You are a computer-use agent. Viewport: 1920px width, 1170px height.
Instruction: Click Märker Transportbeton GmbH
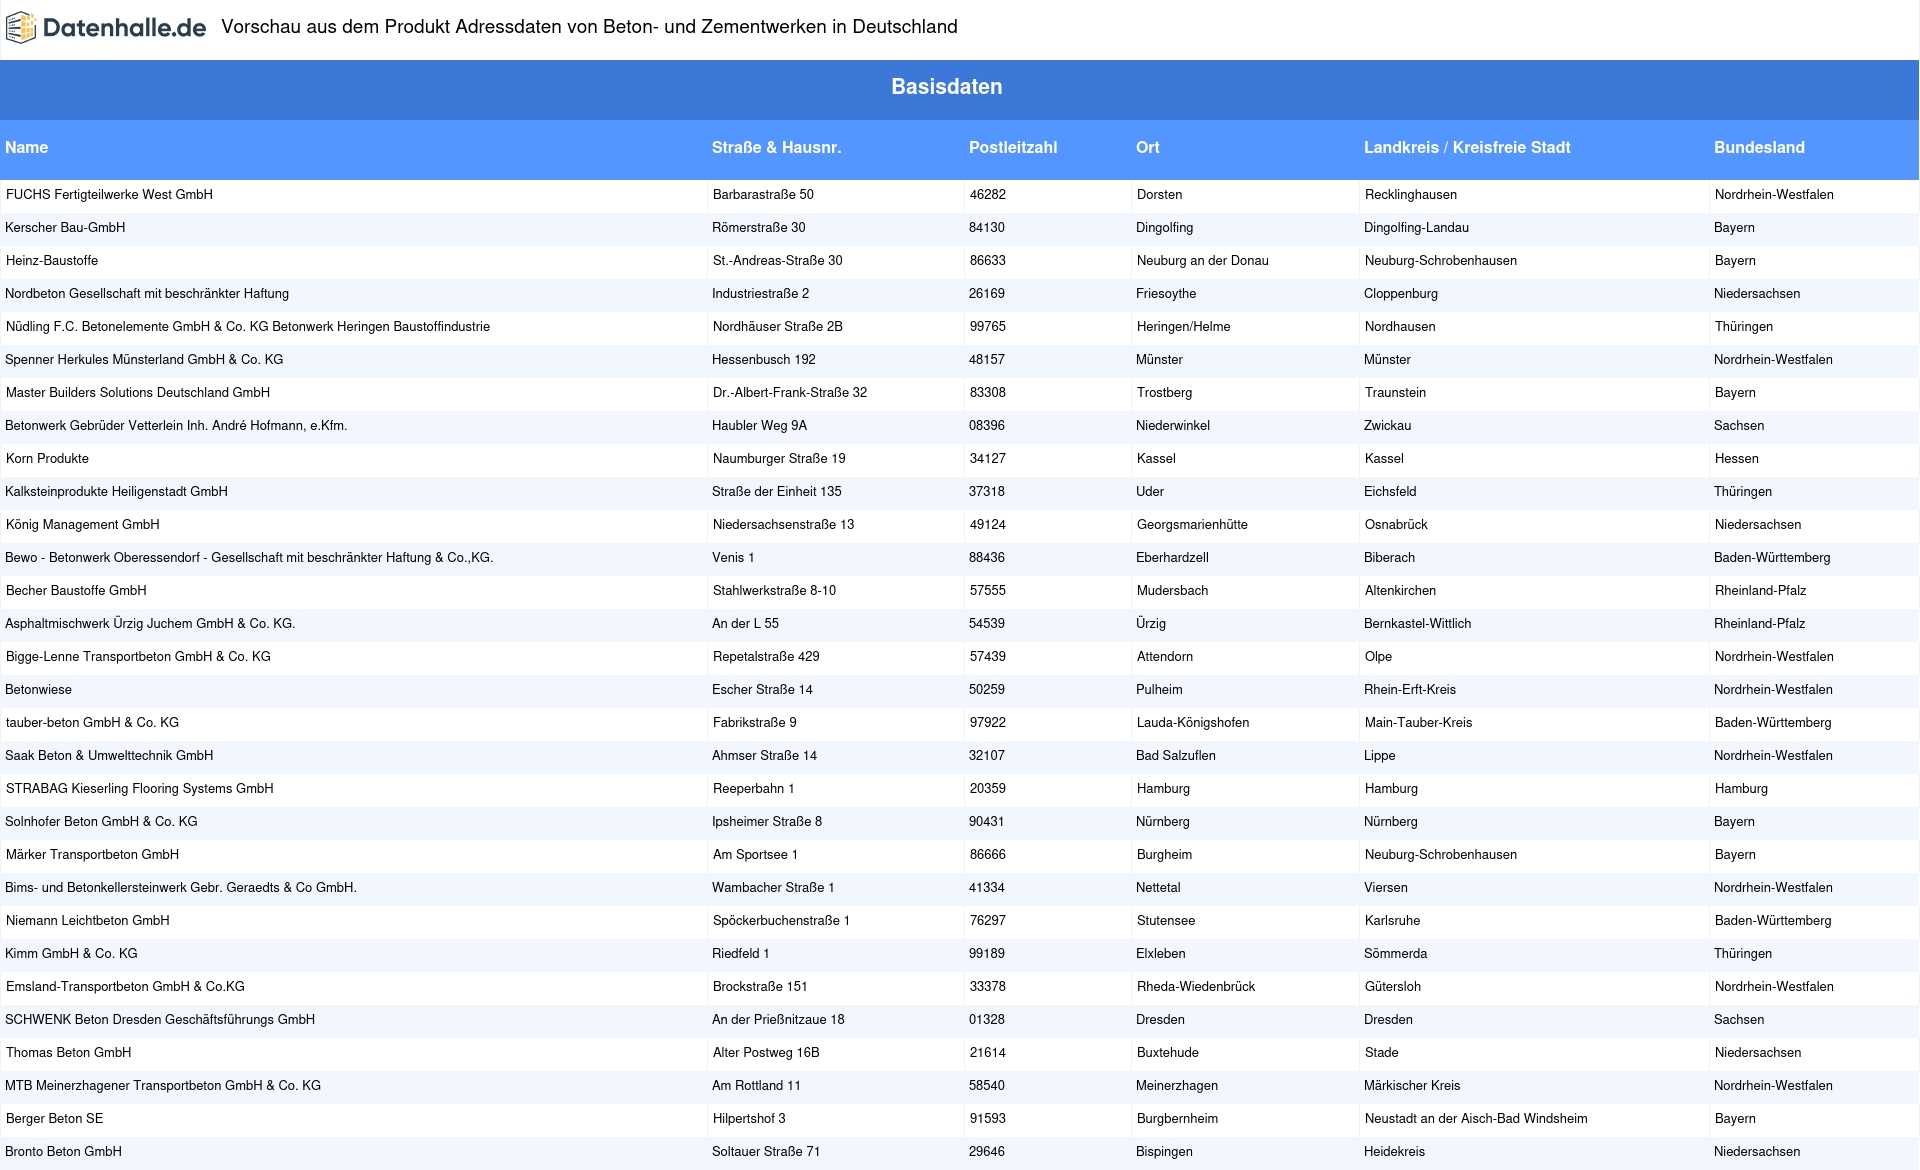92,855
